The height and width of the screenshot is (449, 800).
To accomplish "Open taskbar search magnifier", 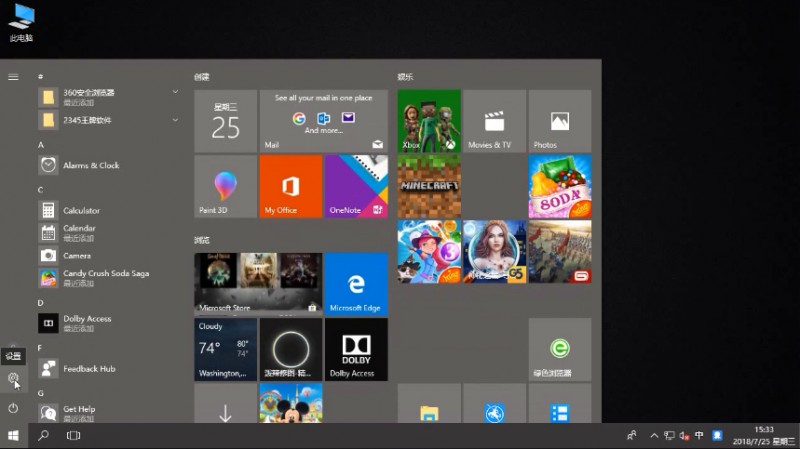I will 43,436.
